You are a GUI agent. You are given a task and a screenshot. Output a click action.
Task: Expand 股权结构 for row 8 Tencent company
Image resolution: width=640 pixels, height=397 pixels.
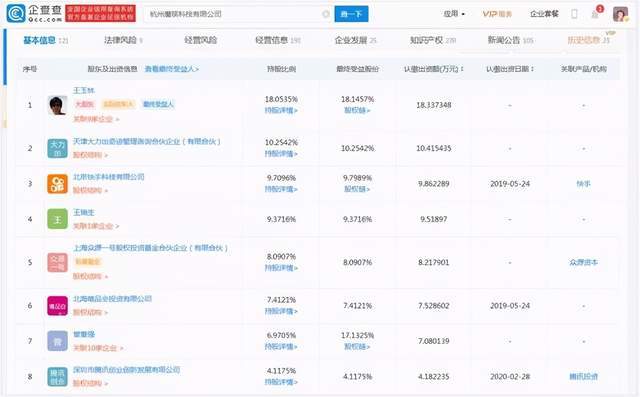[x=90, y=384]
